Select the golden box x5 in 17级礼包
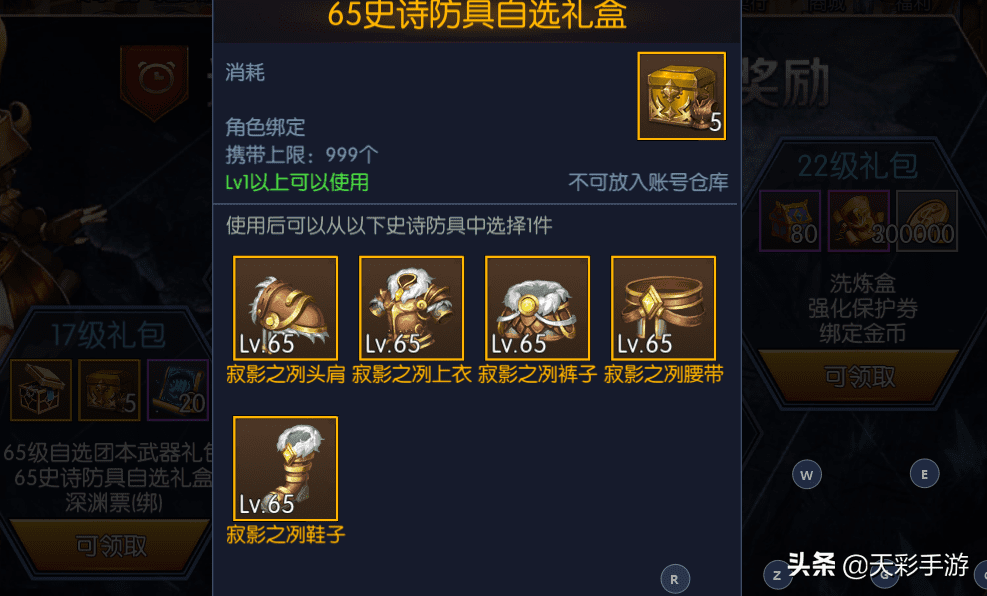Screen dimensions: 987x596 click(109, 390)
